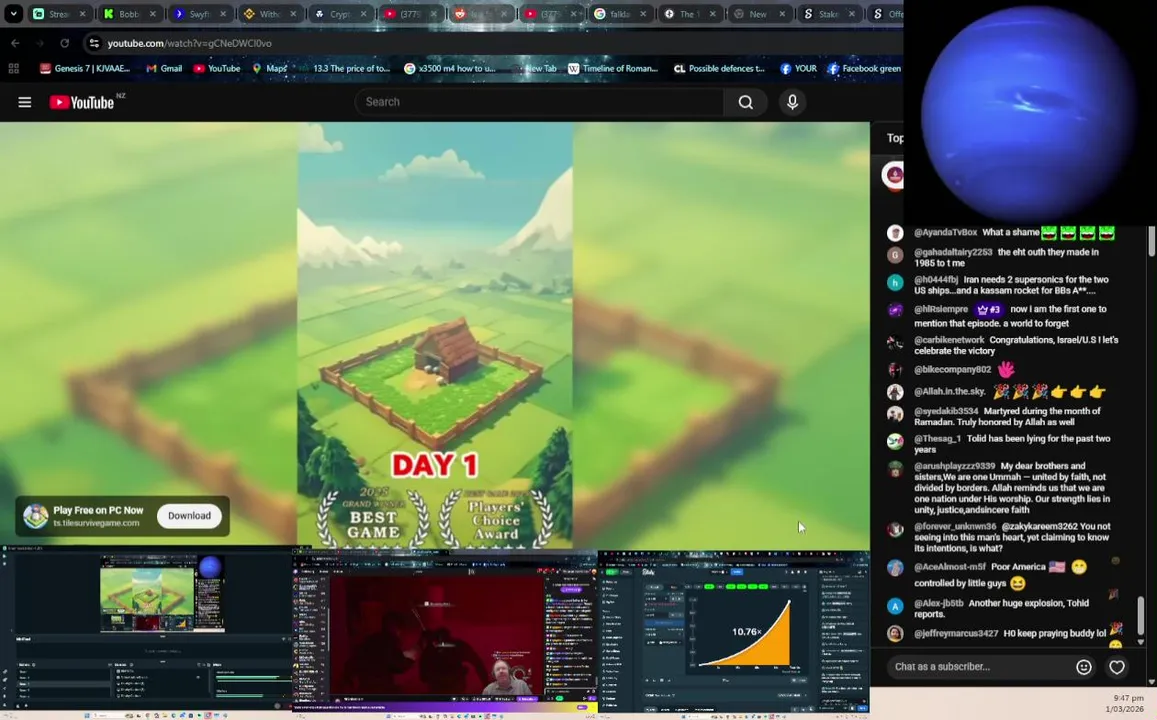Select the 10.76x crash chart window thumbnail
The width and height of the screenshot is (1157, 720).
pyautogui.click(x=733, y=632)
